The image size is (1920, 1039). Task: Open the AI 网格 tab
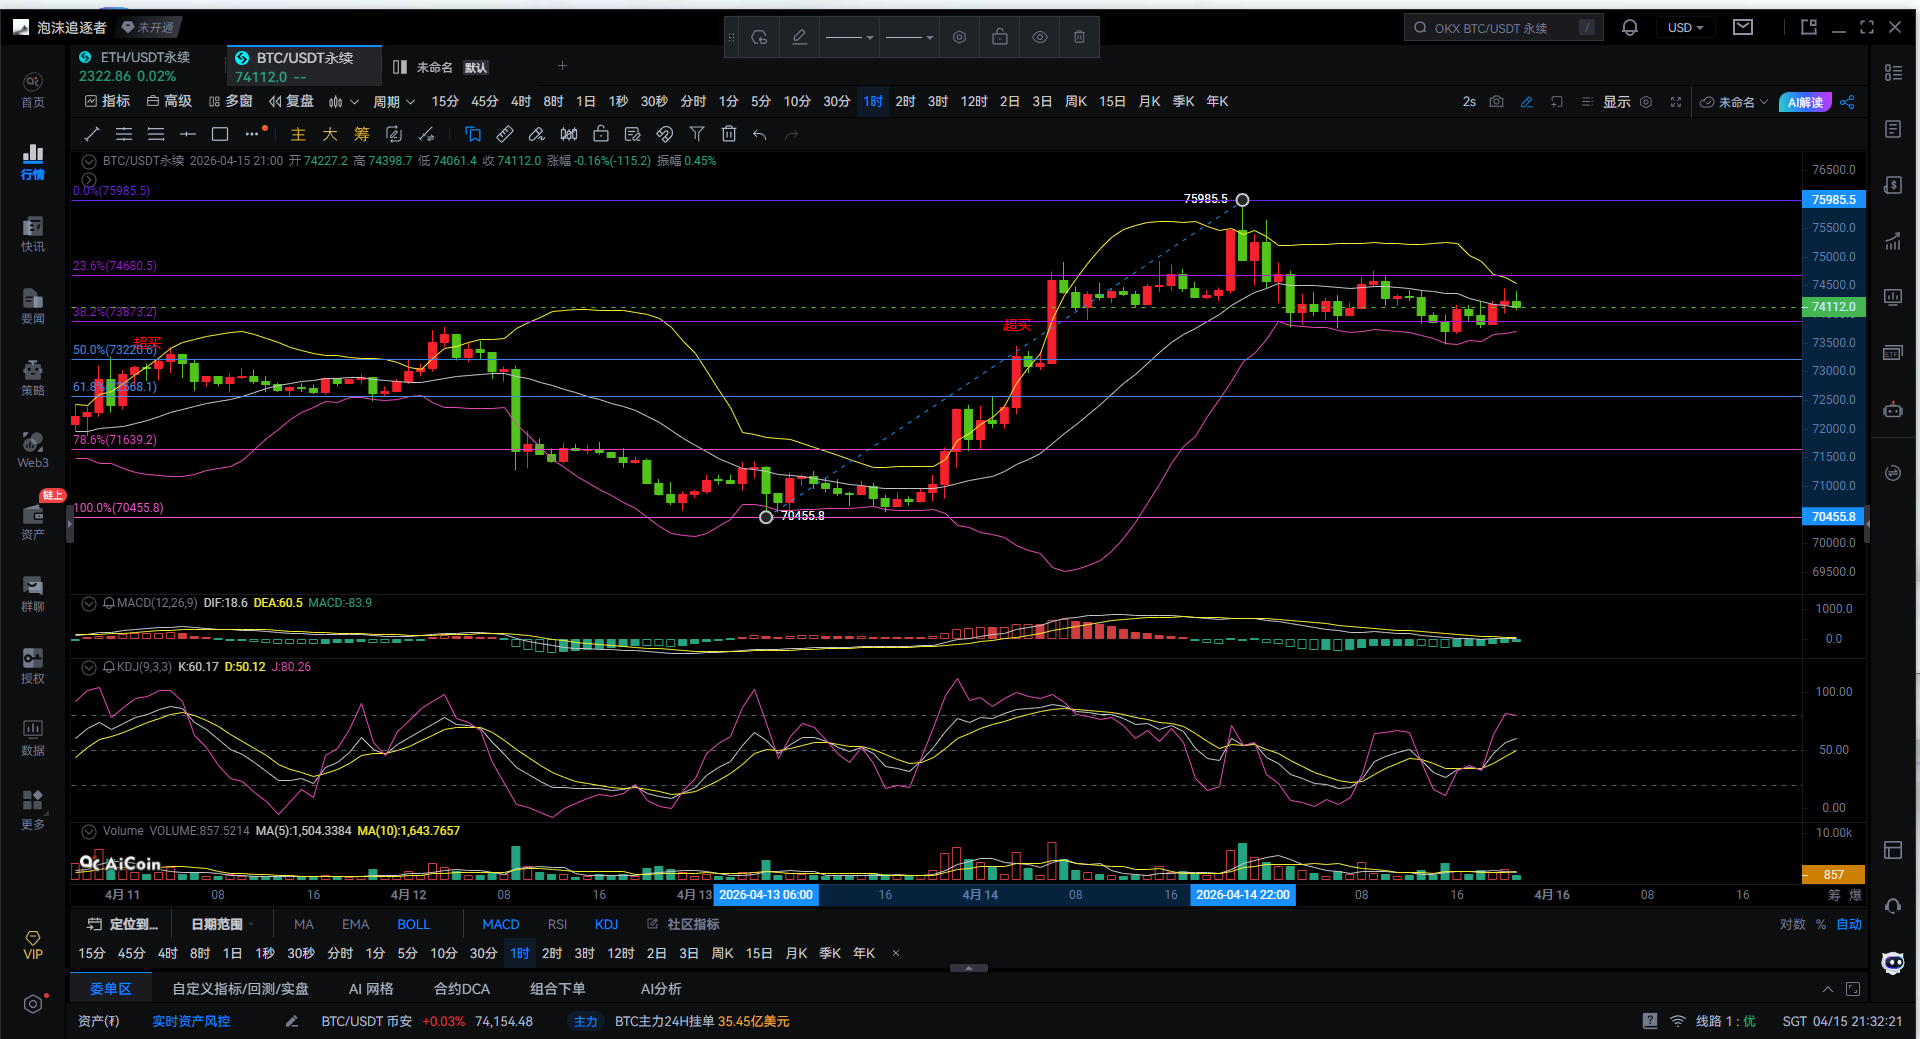(x=370, y=989)
